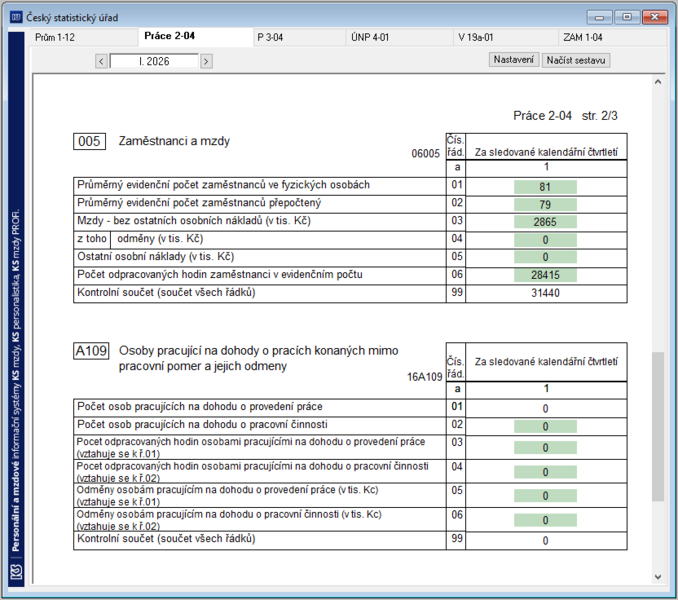Image resolution: width=678 pixels, height=600 pixels.
Task: Click the label Počet odpracovaných hodin zaměstnanci v evidenčním počtu
Action: 220,274
